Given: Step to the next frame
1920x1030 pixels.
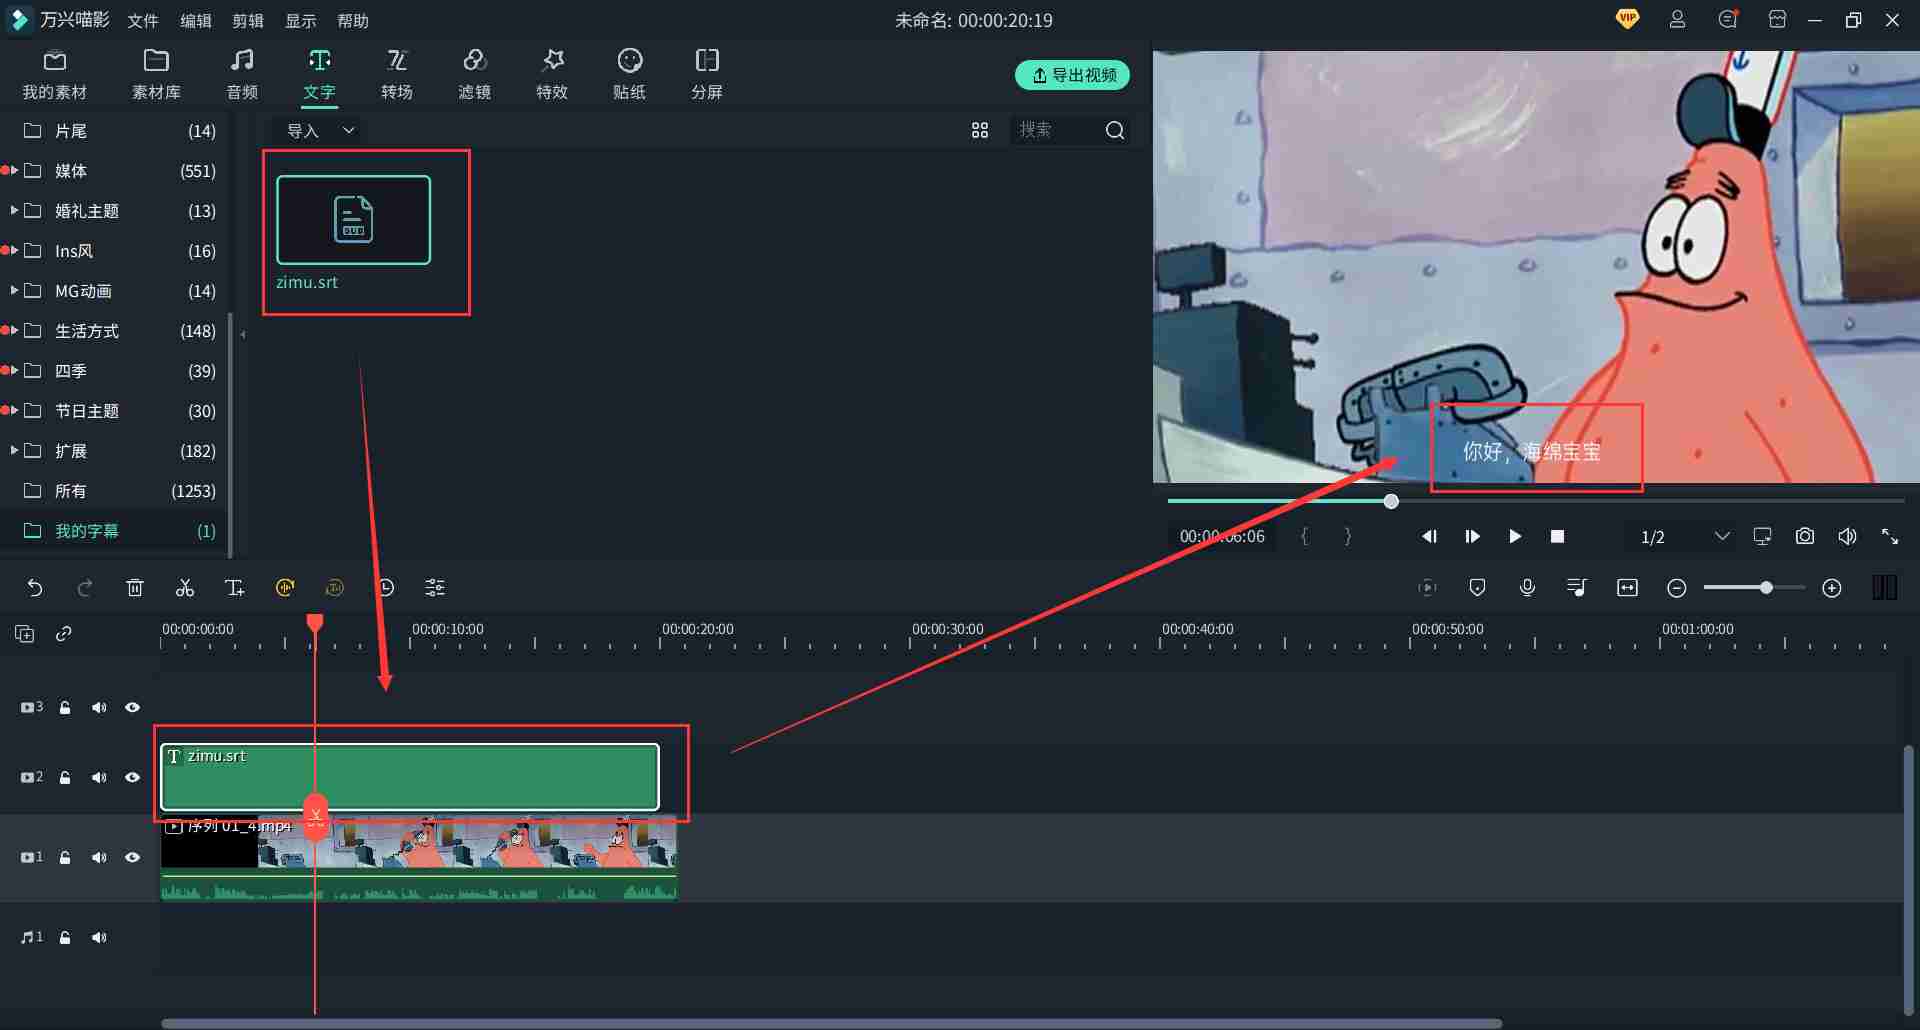Looking at the screenshot, I should pyautogui.click(x=1472, y=537).
